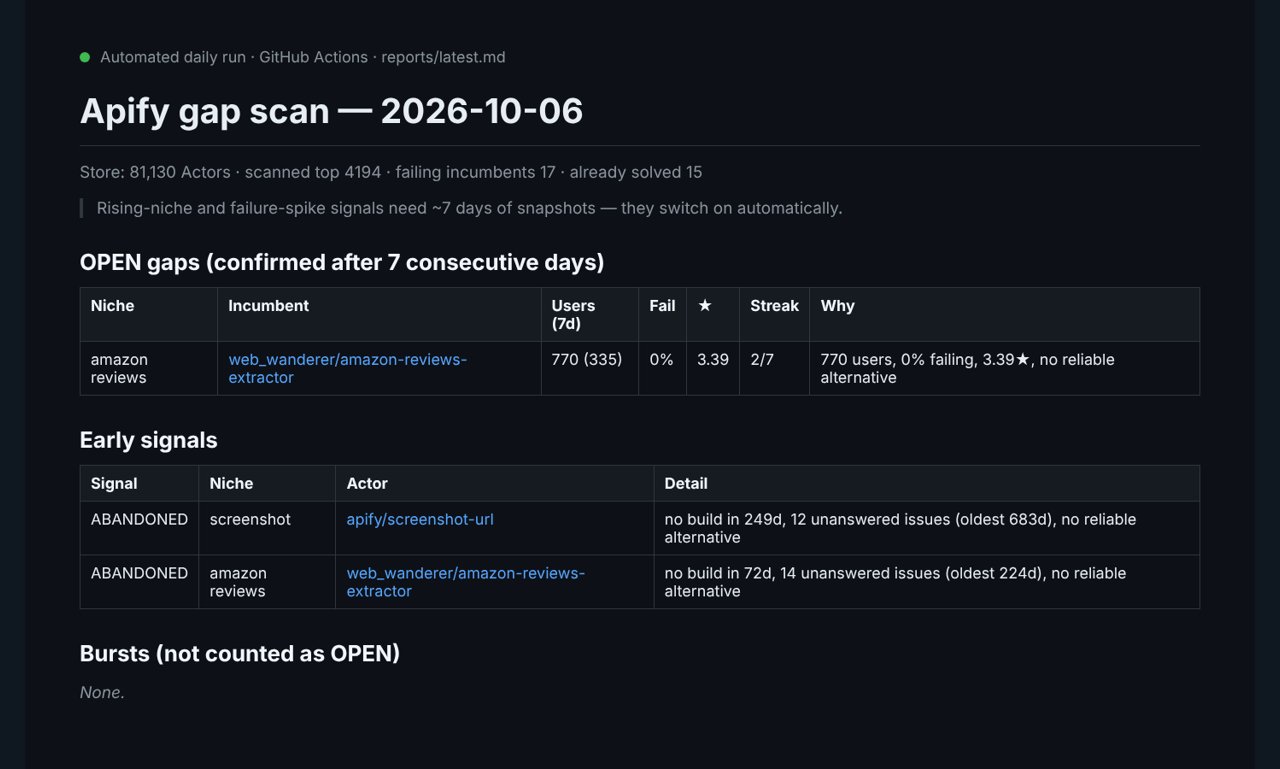Open web_wanderer/amazon-reviews-extractor link in OPEN gaps table
The width and height of the screenshot is (1280, 769).
coord(347,368)
